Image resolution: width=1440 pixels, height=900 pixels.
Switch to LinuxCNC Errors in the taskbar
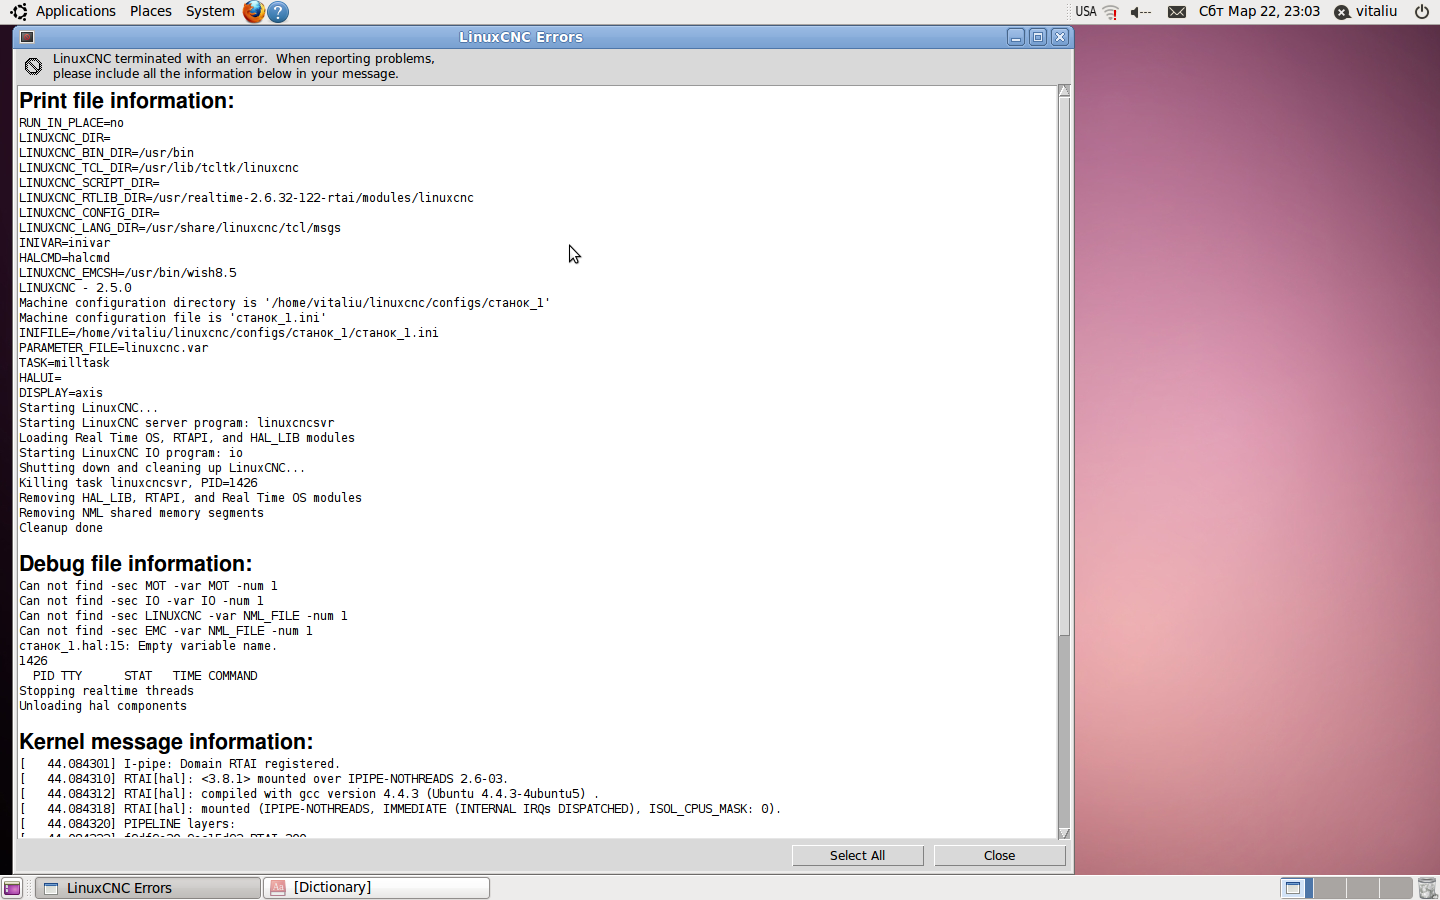coord(148,888)
